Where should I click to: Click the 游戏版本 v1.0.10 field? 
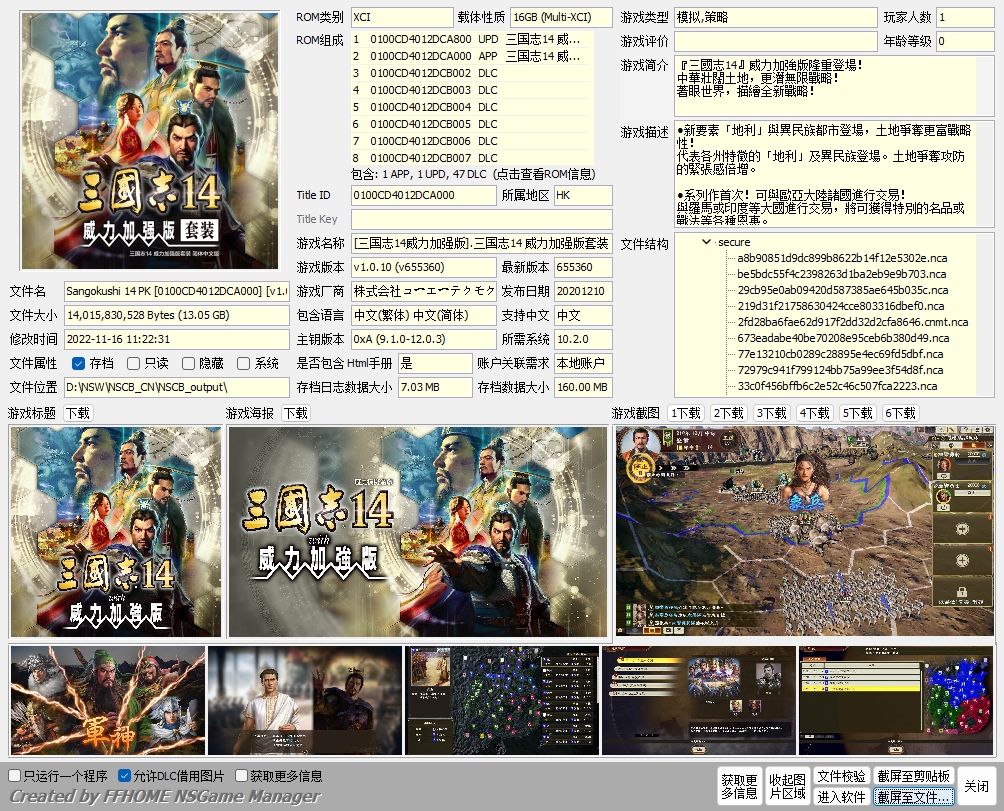tap(423, 268)
